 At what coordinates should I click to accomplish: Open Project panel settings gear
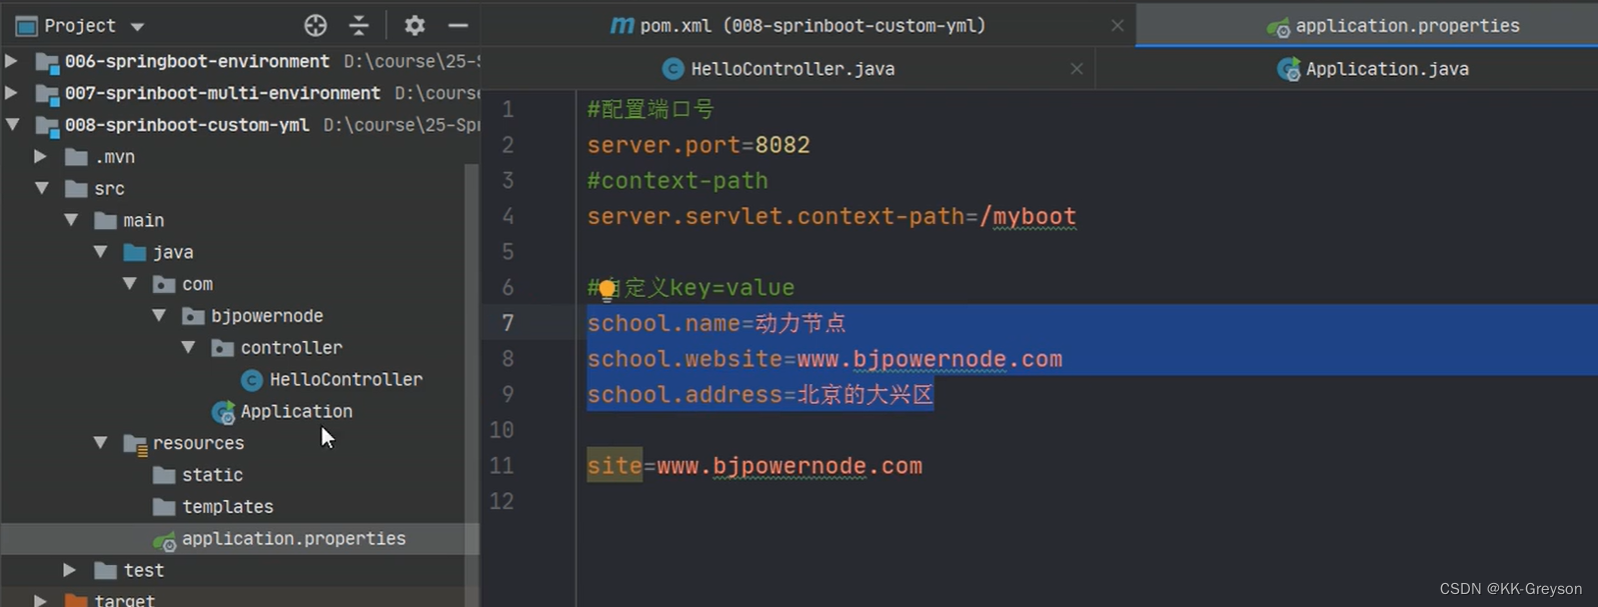tap(414, 25)
